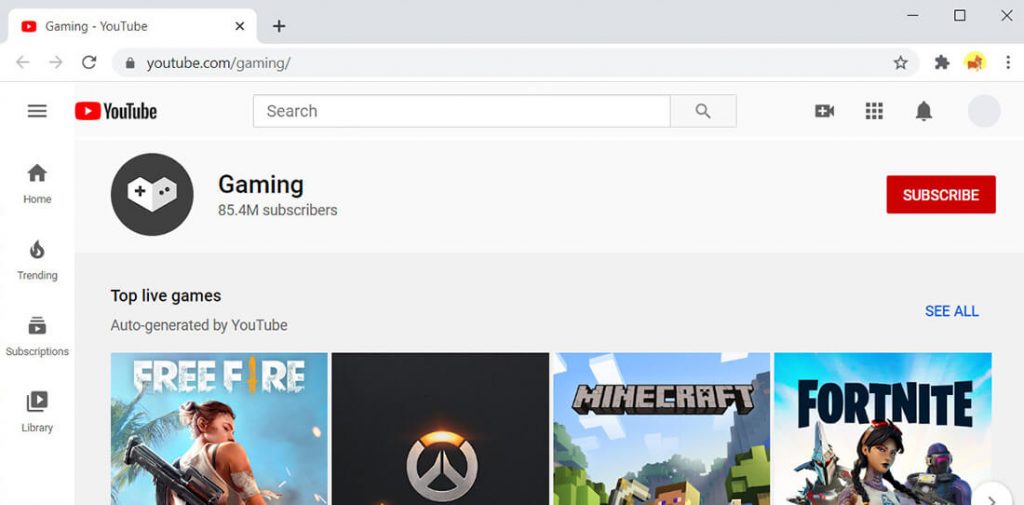Viewport: 1024px width, 505px height.
Task: Click the address bar URL
Action: click(x=218, y=63)
